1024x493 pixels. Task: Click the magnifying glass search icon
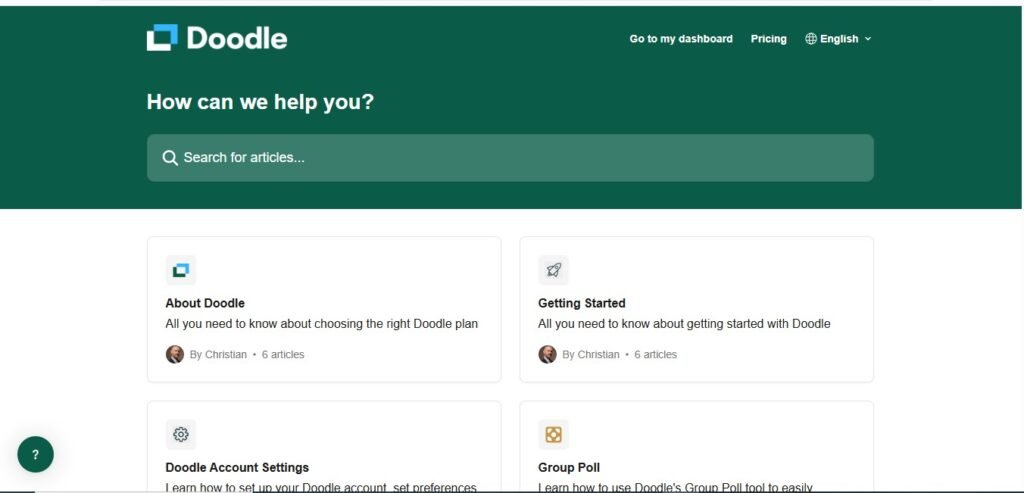click(170, 158)
